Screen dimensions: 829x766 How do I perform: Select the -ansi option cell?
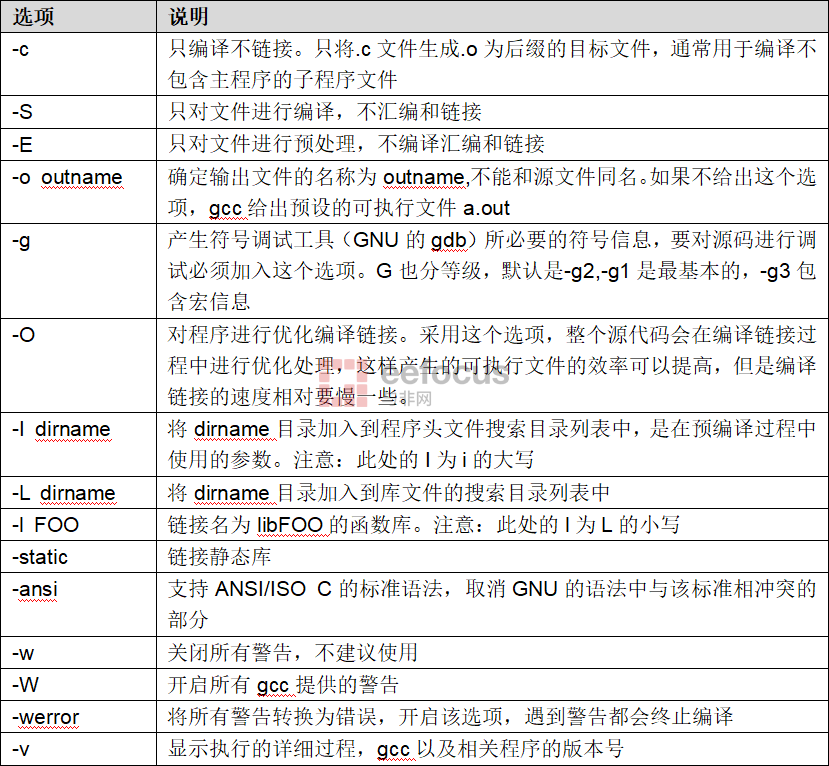click(78, 604)
